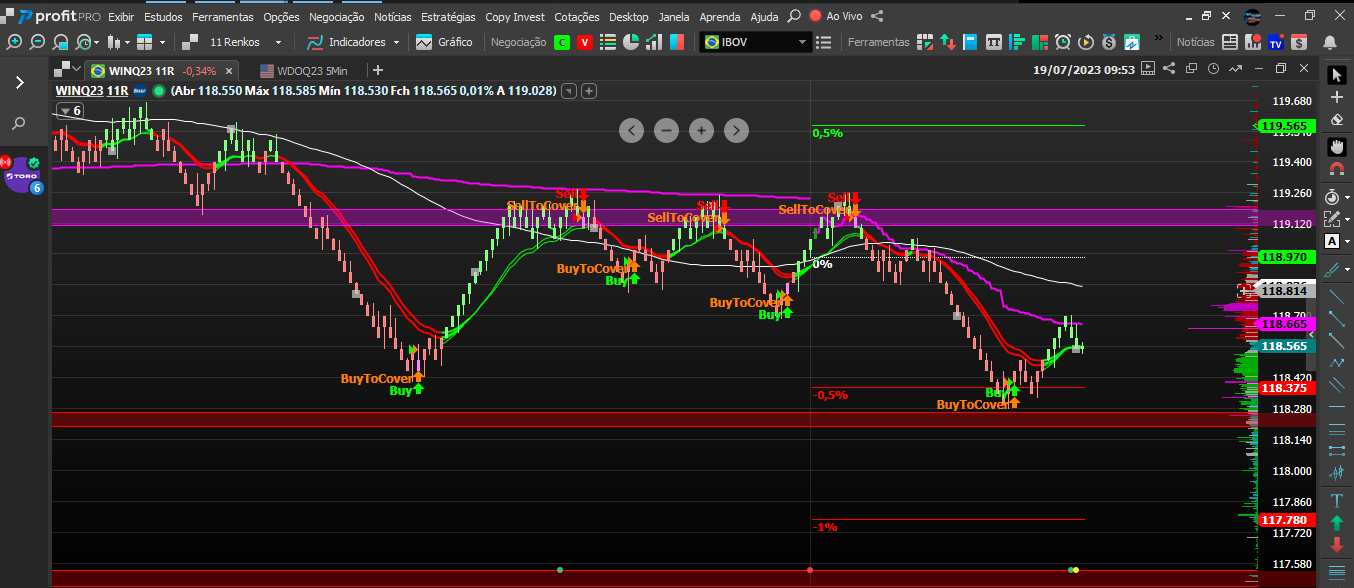Click the magenta 118.665 price label

1284,324
